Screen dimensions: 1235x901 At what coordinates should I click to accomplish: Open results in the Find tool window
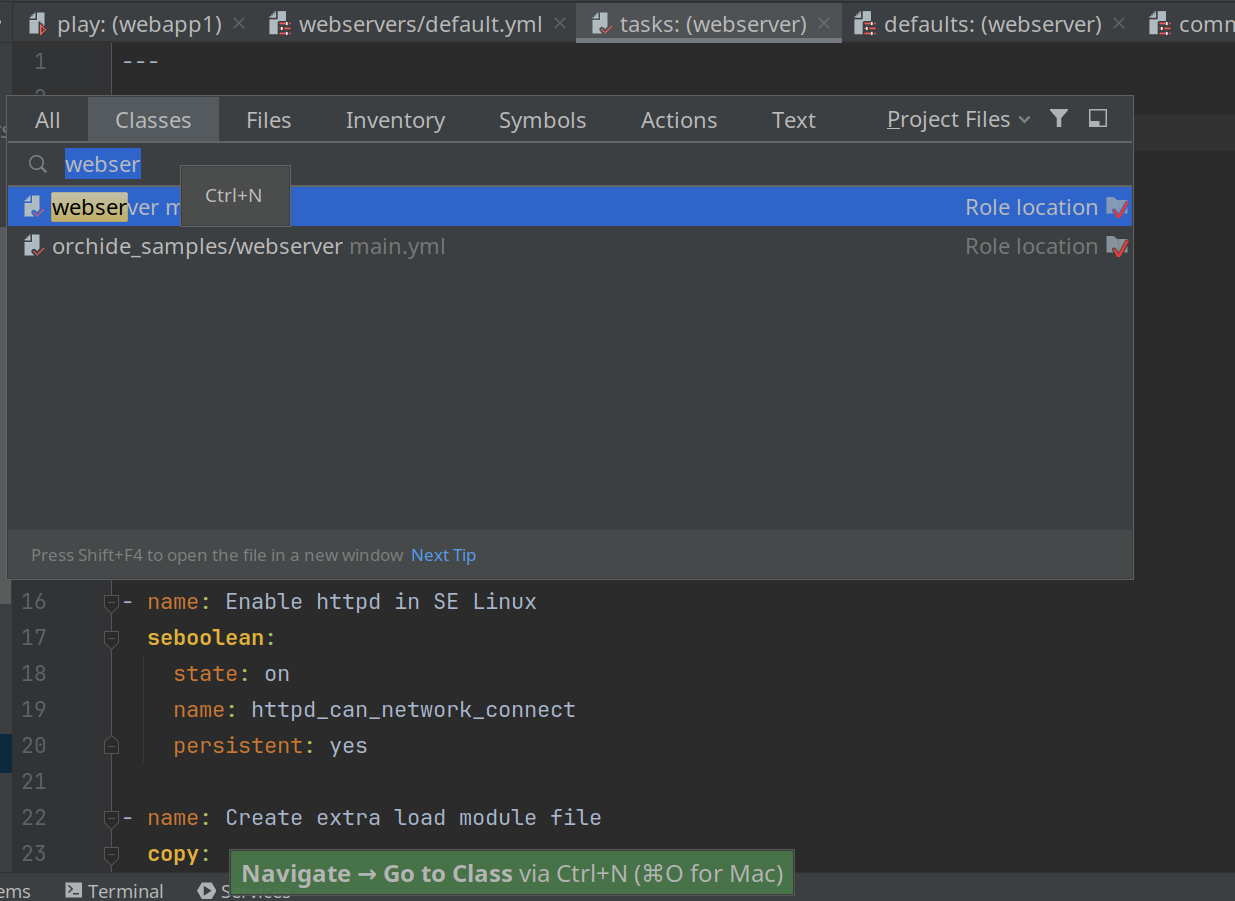(1098, 119)
